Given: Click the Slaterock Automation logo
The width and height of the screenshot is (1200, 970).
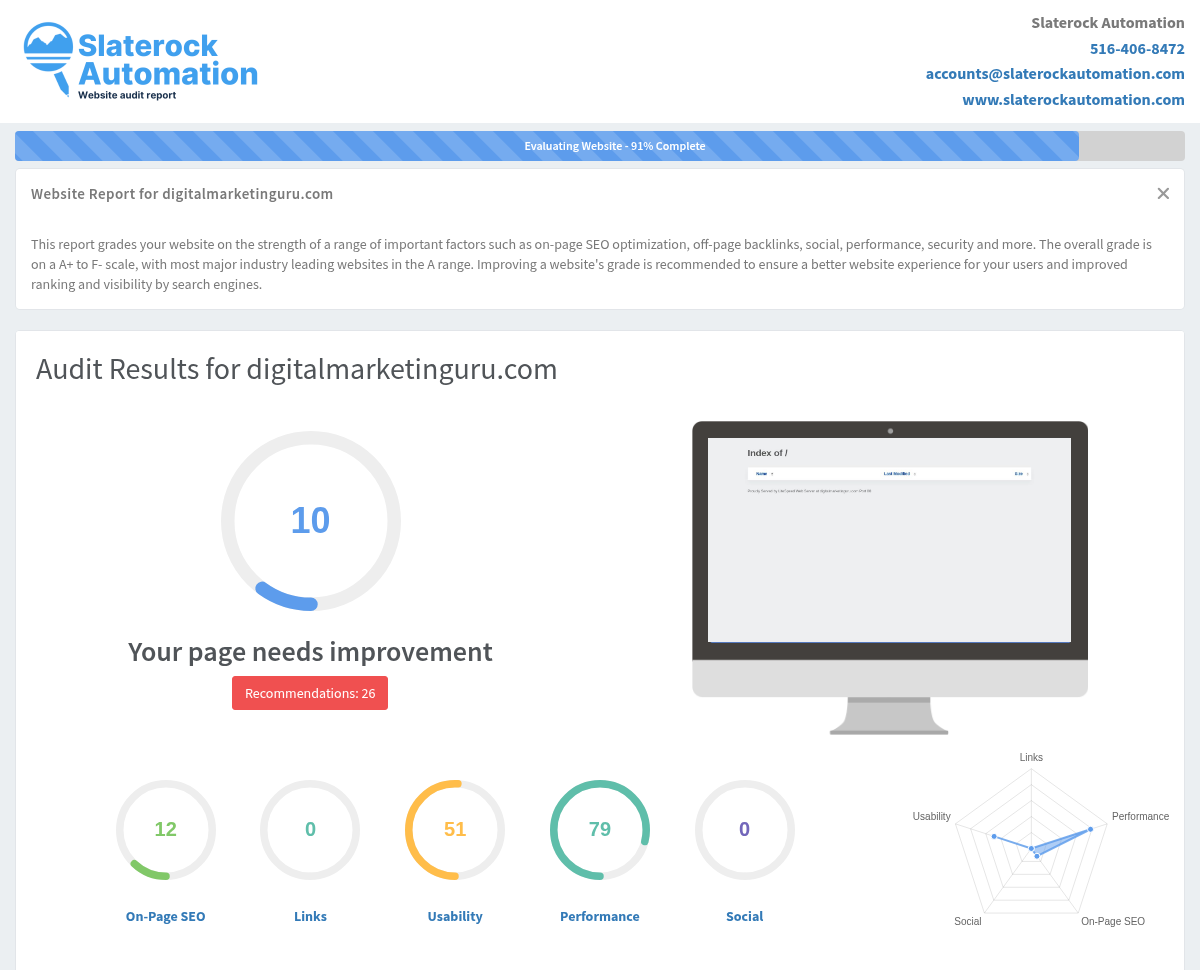Looking at the screenshot, I should pyautogui.click(x=141, y=61).
